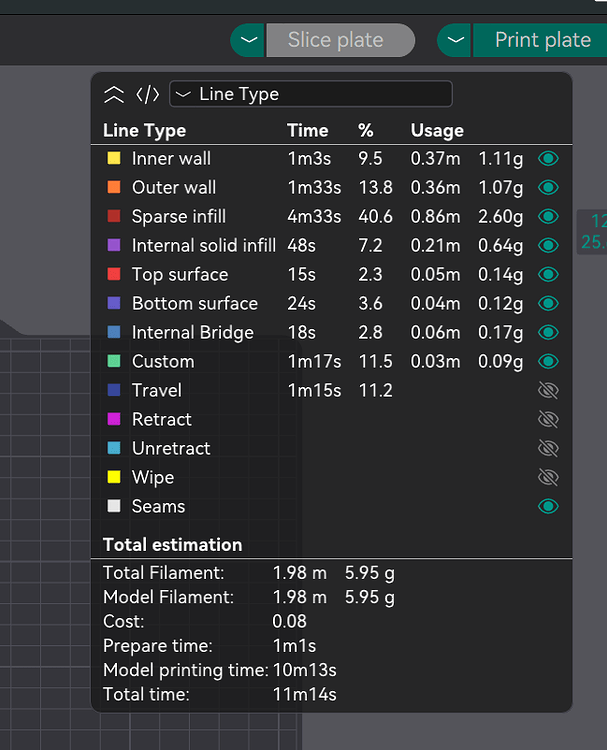Click the dark red Sparse infill swatch
The height and width of the screenshot is (750, 607).
pyautogui.click(x=114, y=216)
